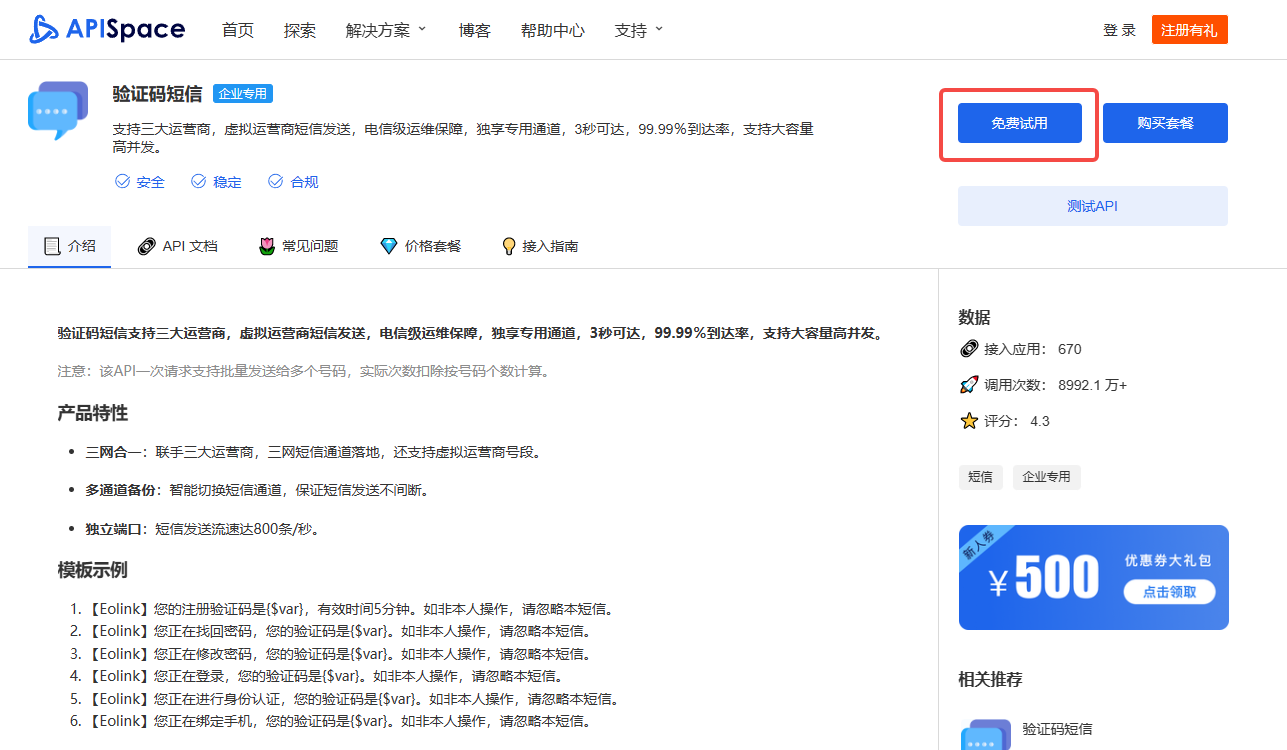
Task: Click the 注册验证码 template line
Action: pyautogui.click(x=350, y=609)
